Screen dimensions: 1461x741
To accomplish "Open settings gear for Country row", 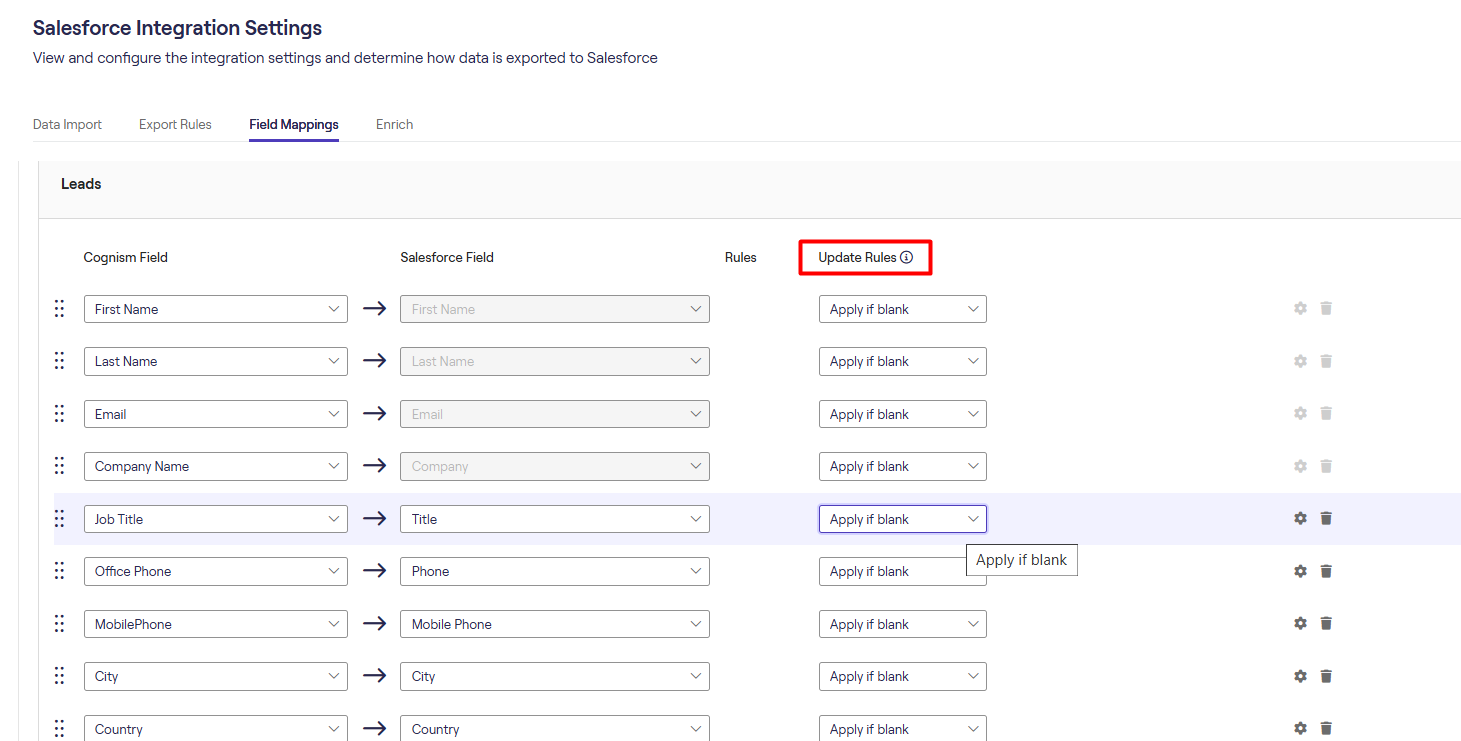I will [x=1300, y=728].
